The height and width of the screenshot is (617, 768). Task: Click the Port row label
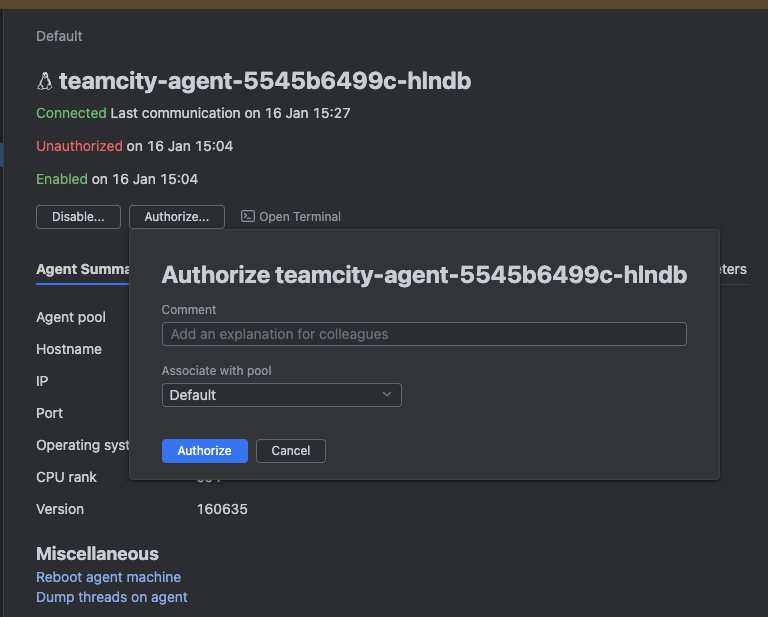[49, 413]
